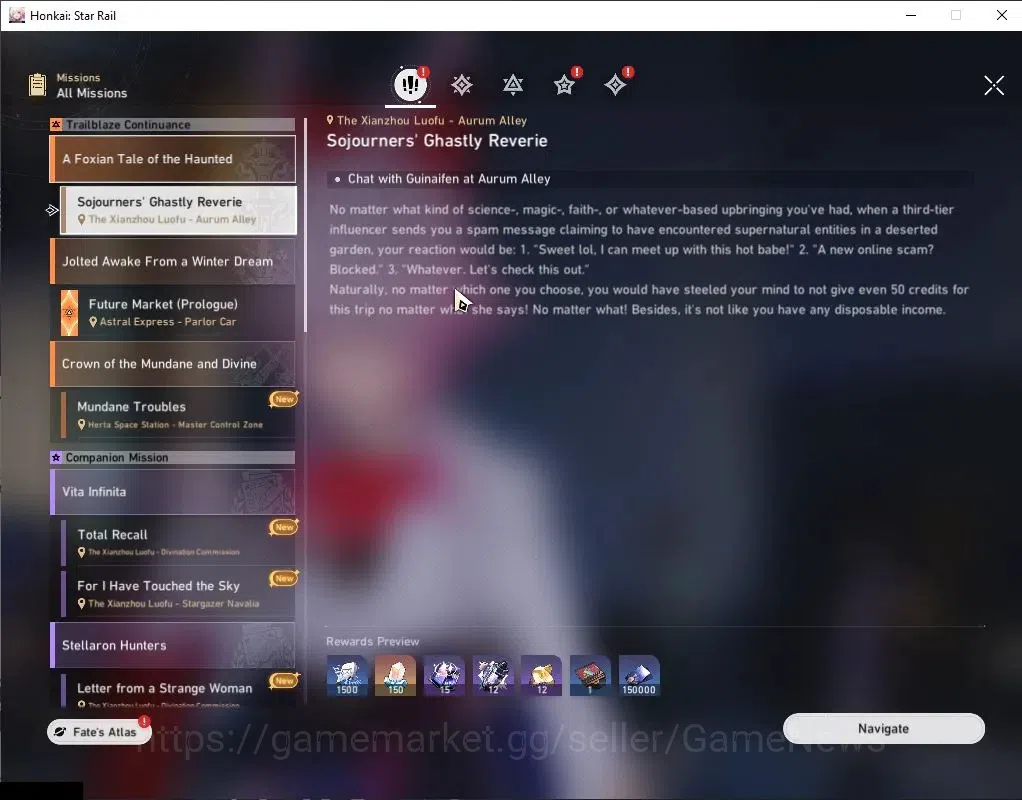1022x800 pixels.
Task: Click the 150 Stellar Jade reward icon
Action: click(x=396, y=676)
